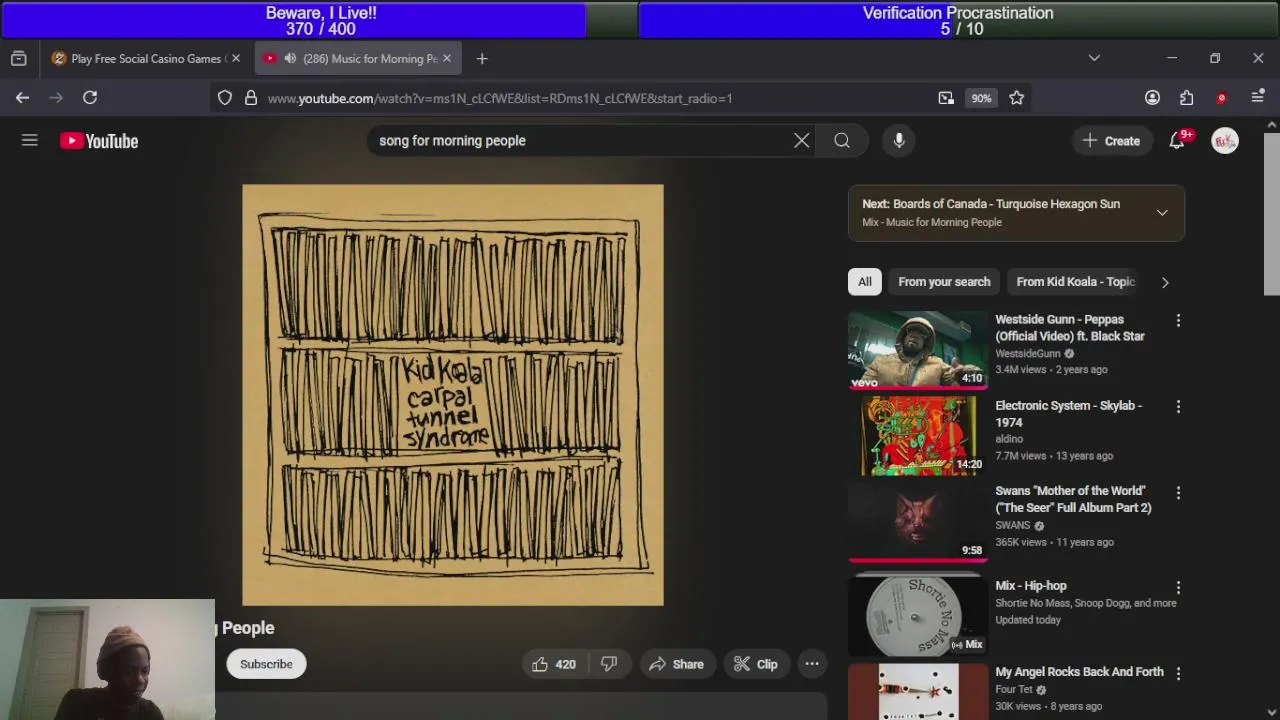Screen dimensions: 1280x720
Task: Open Swans Mother of the World title
Action: [x=1073, y=499]
